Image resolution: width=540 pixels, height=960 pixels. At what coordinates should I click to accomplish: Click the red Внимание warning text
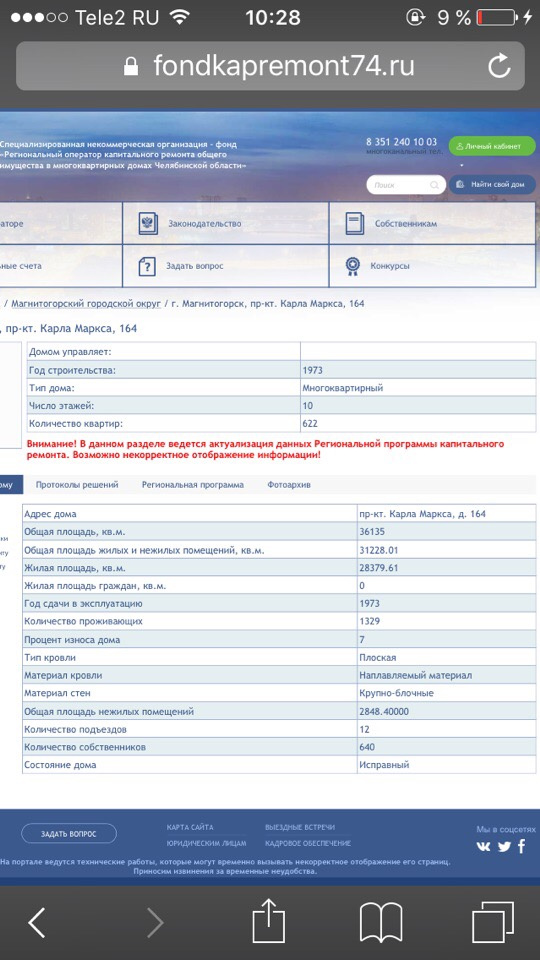tap(265, 449)
